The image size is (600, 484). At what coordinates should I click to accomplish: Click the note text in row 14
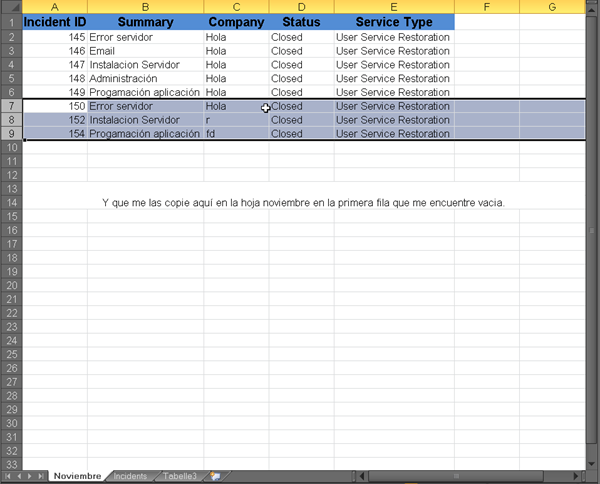pyautogui.click(x=303, y=203)
